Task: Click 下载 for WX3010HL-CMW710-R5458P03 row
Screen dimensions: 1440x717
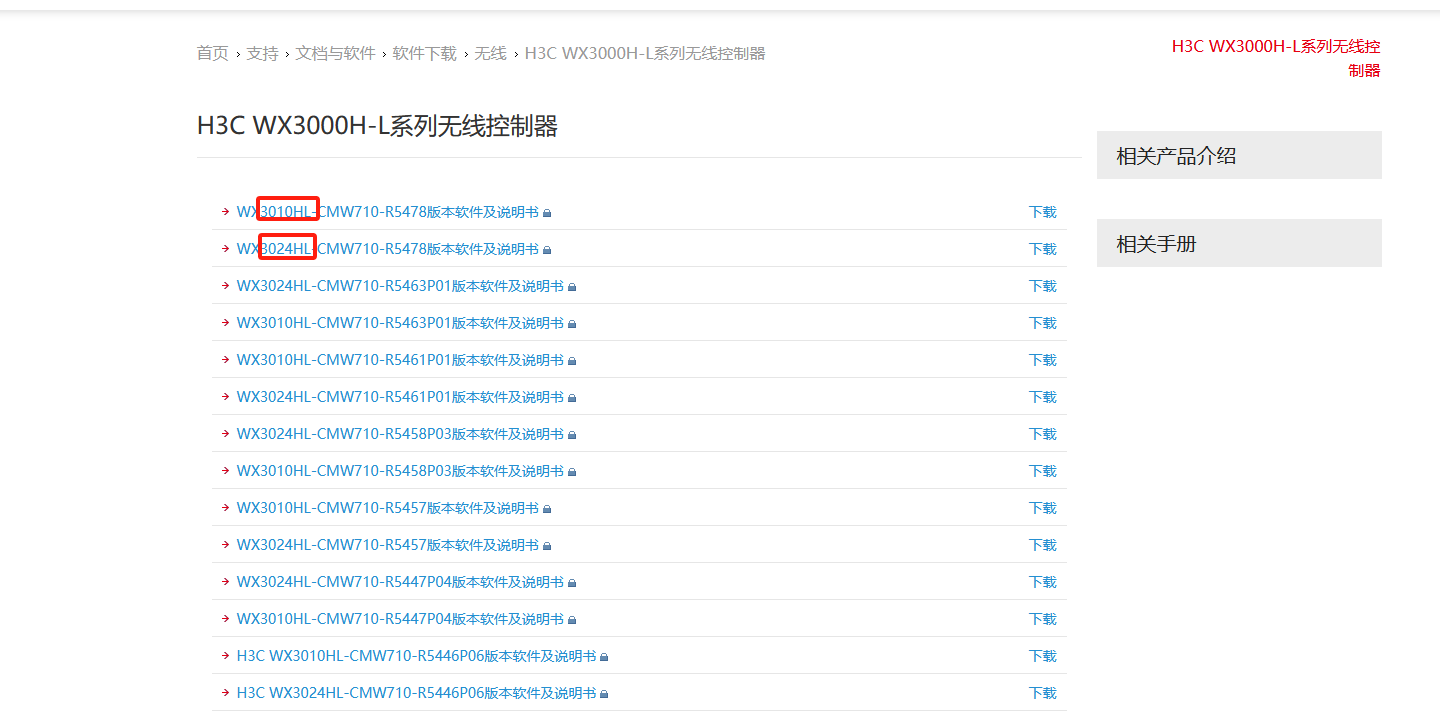Action: pos(1043,471)
